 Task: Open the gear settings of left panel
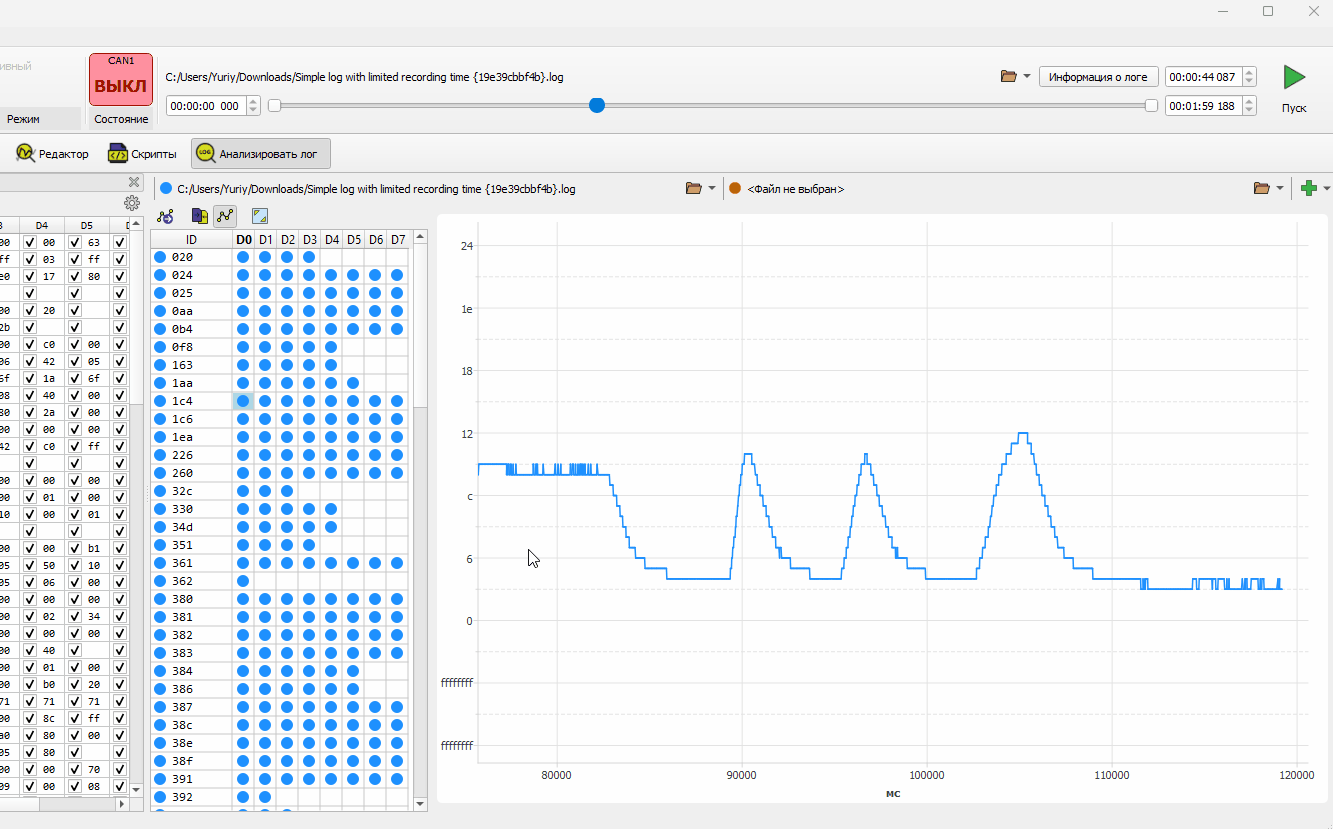point(132,203)
